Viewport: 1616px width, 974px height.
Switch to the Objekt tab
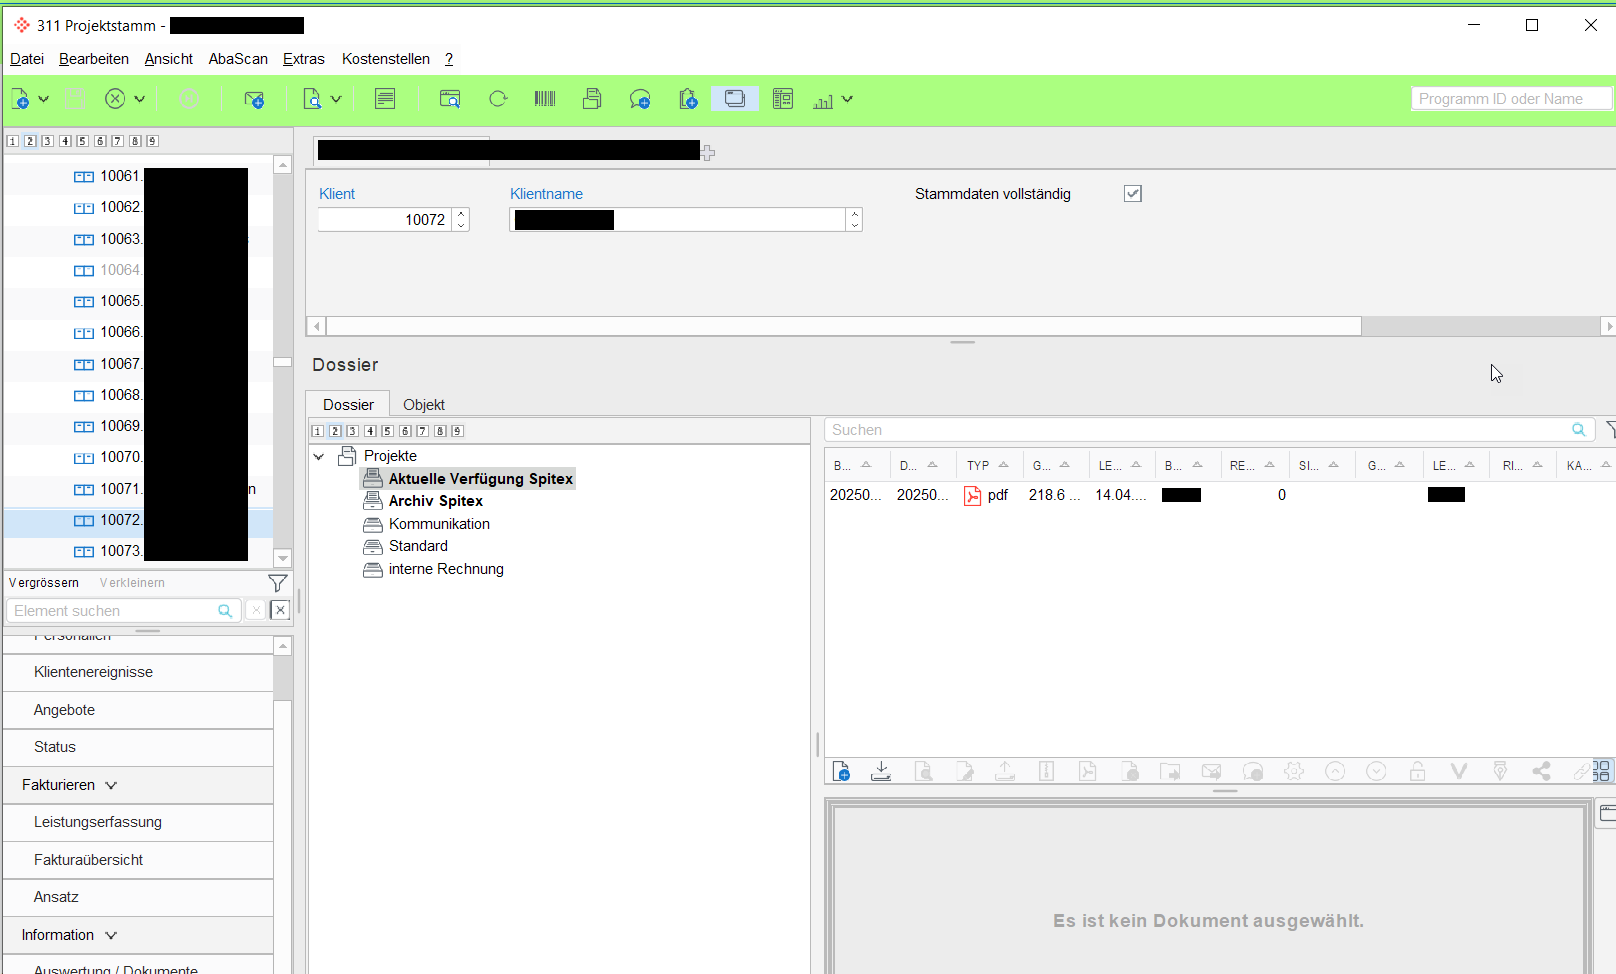click(424, 405)
